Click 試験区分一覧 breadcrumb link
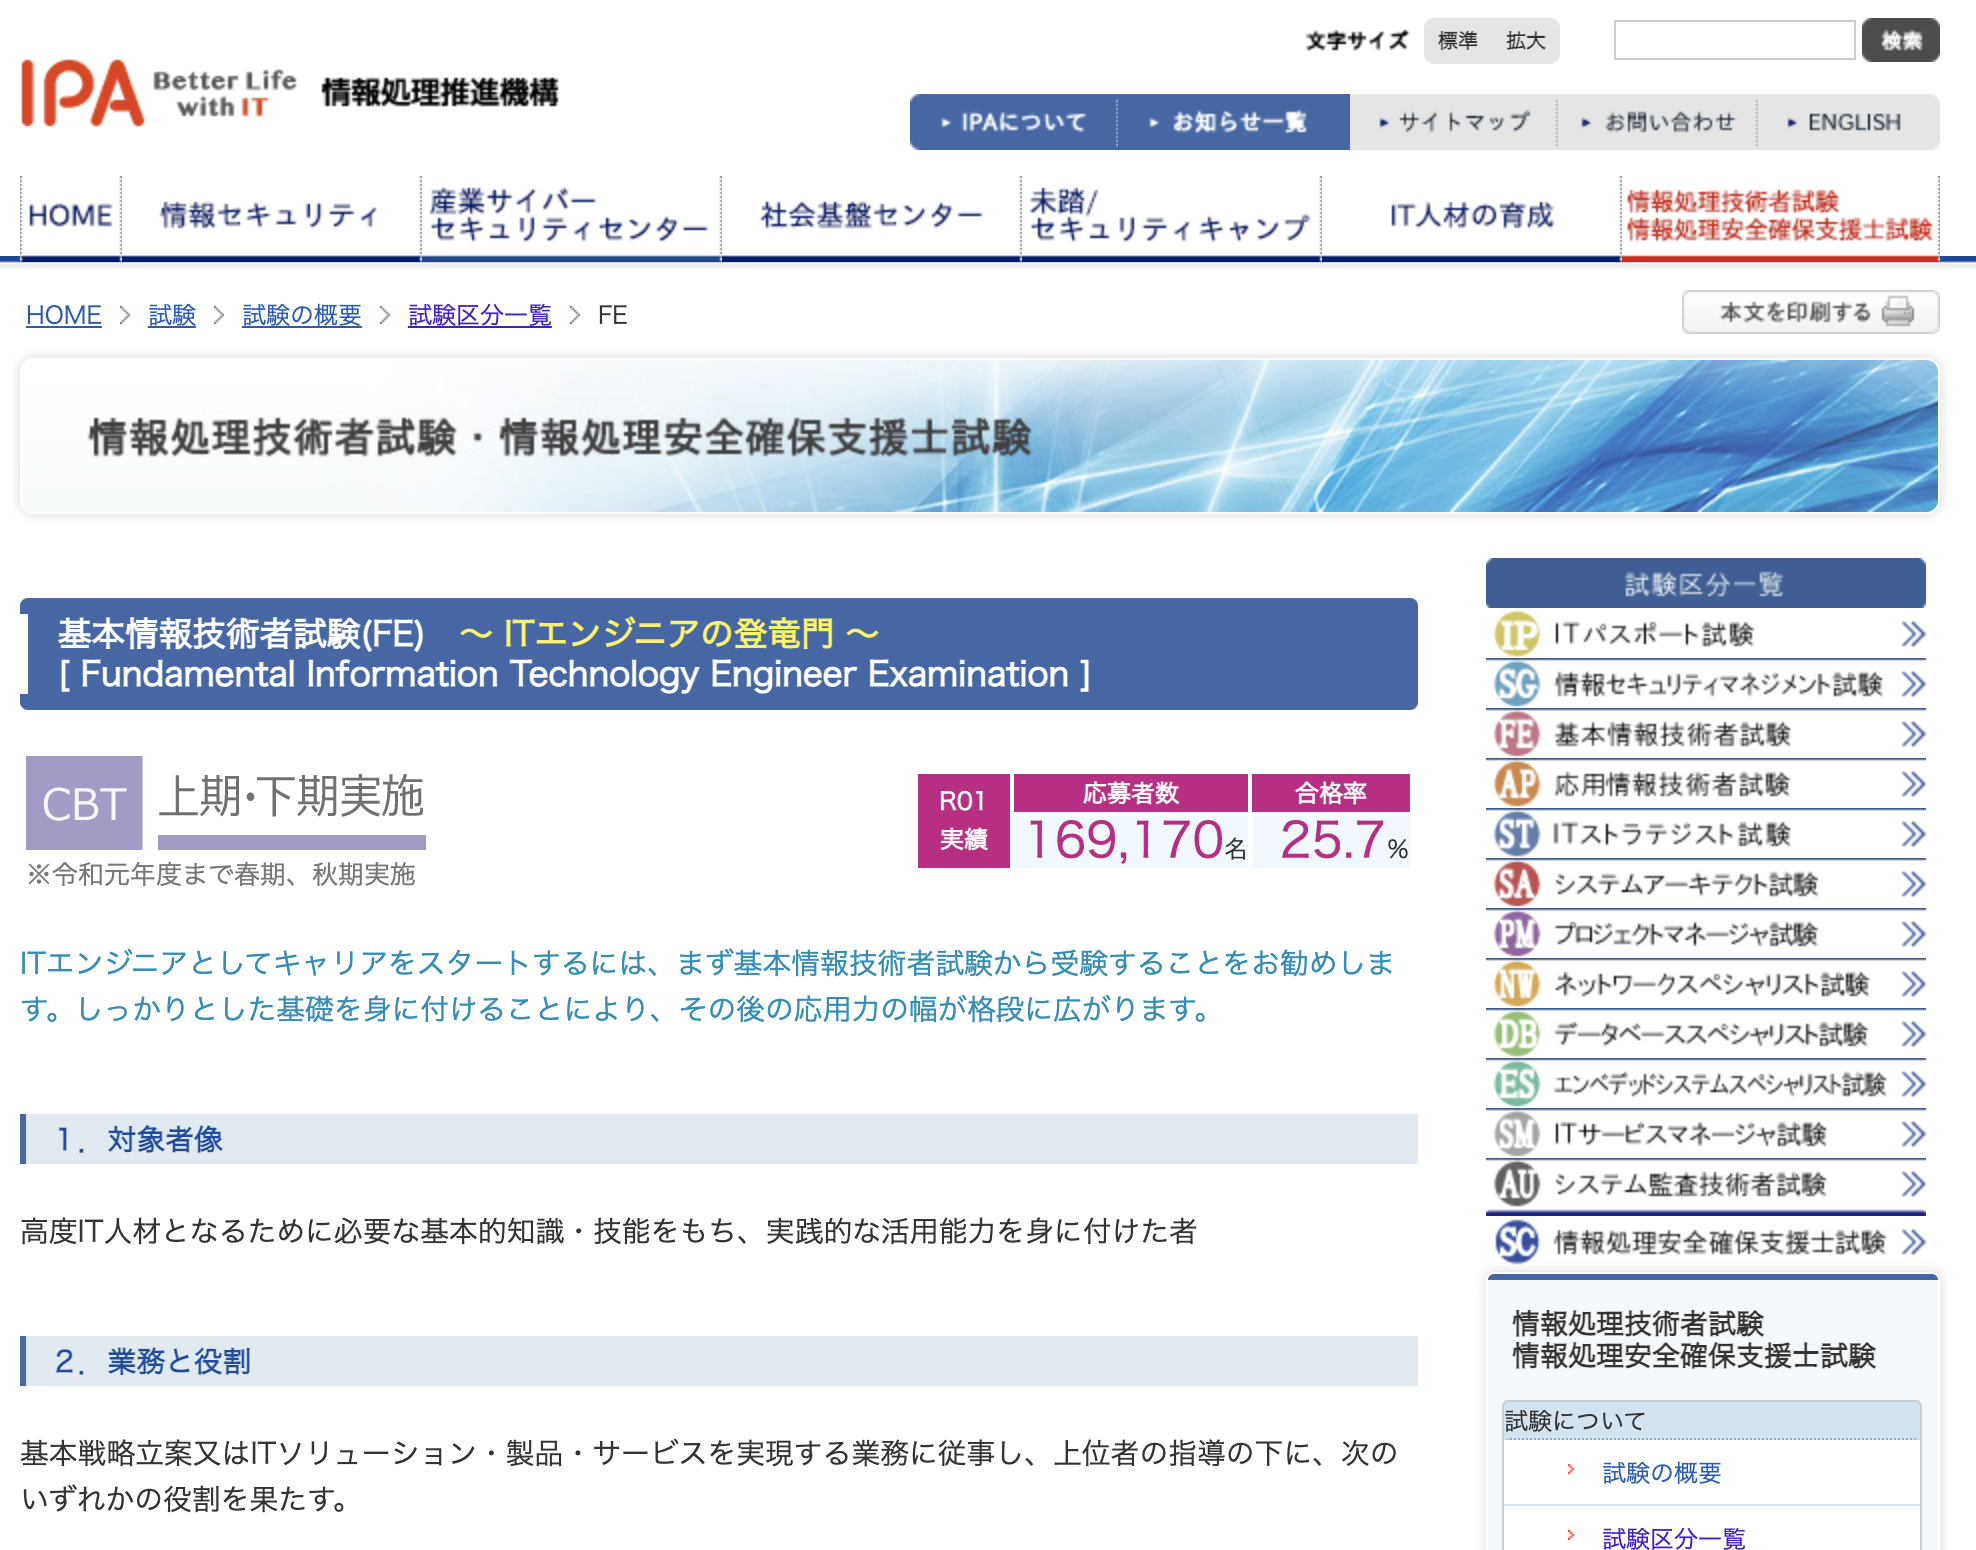This screenshot has height=1550, width=1976. pos(480,316)
